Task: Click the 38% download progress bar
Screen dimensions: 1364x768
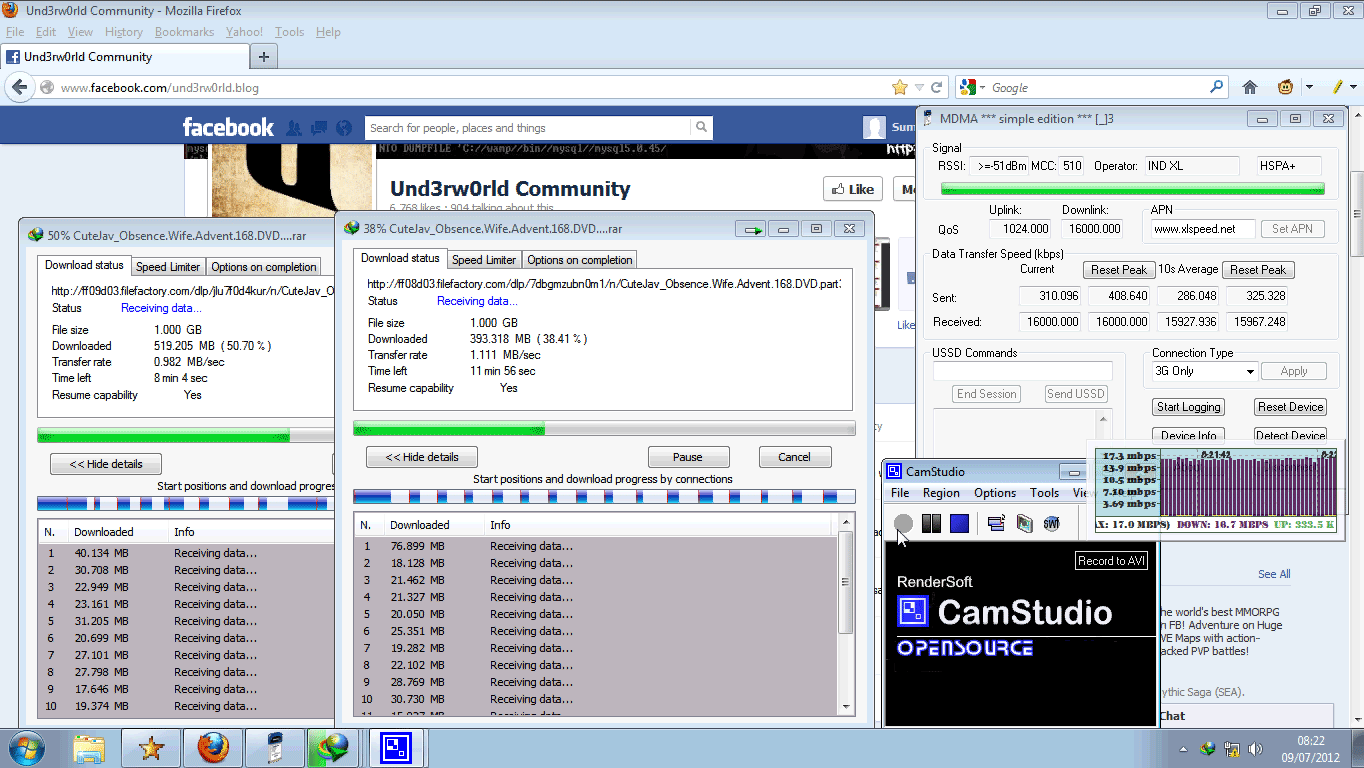Action: [x=604, y=429]
